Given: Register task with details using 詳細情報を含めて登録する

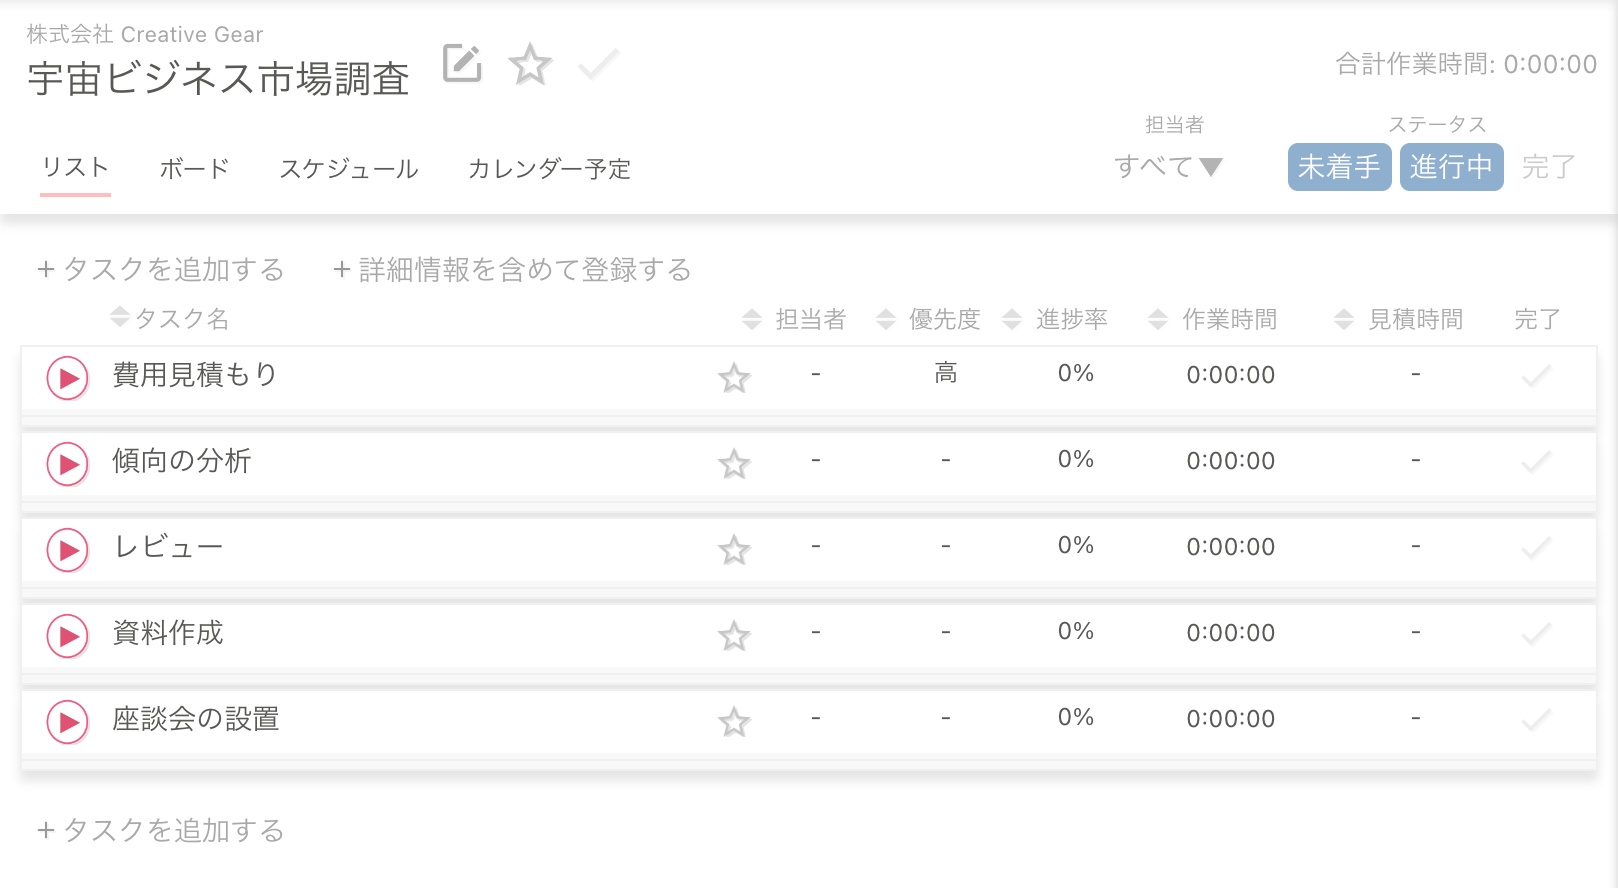Looking at the screenshot, I should tap(511, 269).
